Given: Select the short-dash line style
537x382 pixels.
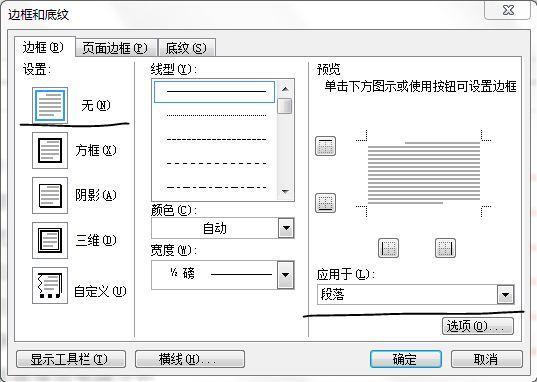Looking at the screenshot, I should click(216, 139).
